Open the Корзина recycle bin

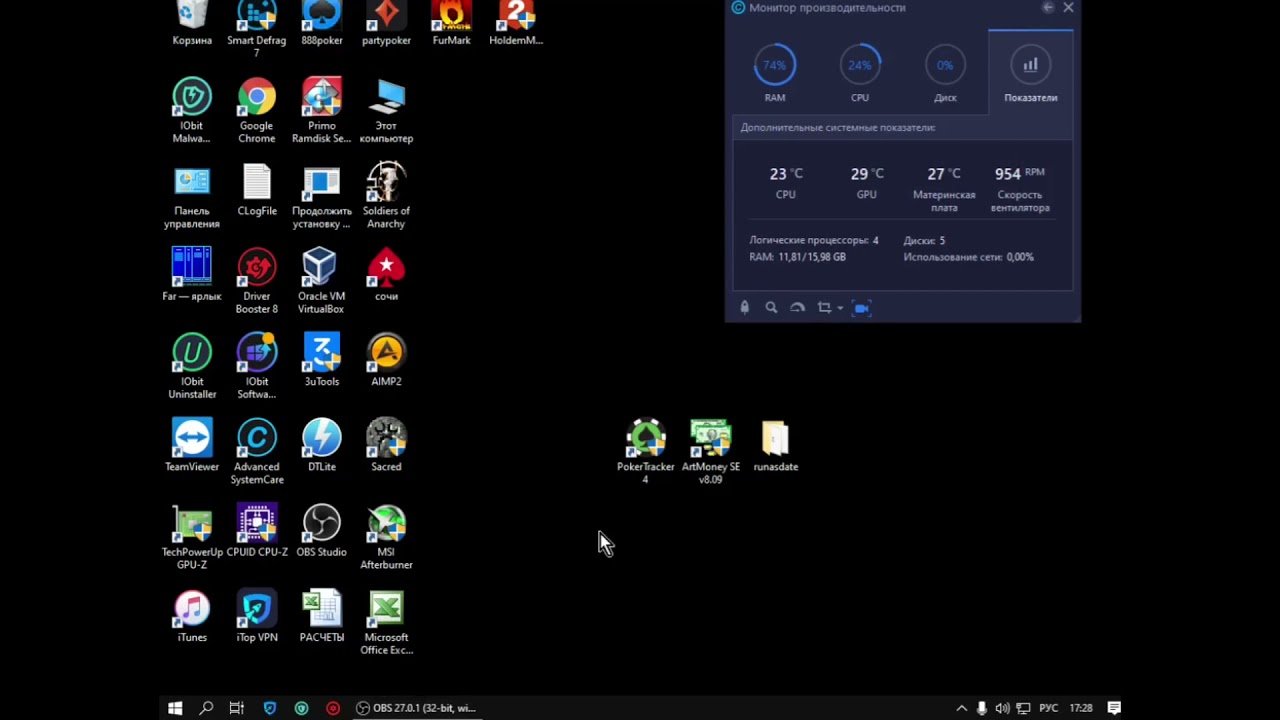point(192,24)
